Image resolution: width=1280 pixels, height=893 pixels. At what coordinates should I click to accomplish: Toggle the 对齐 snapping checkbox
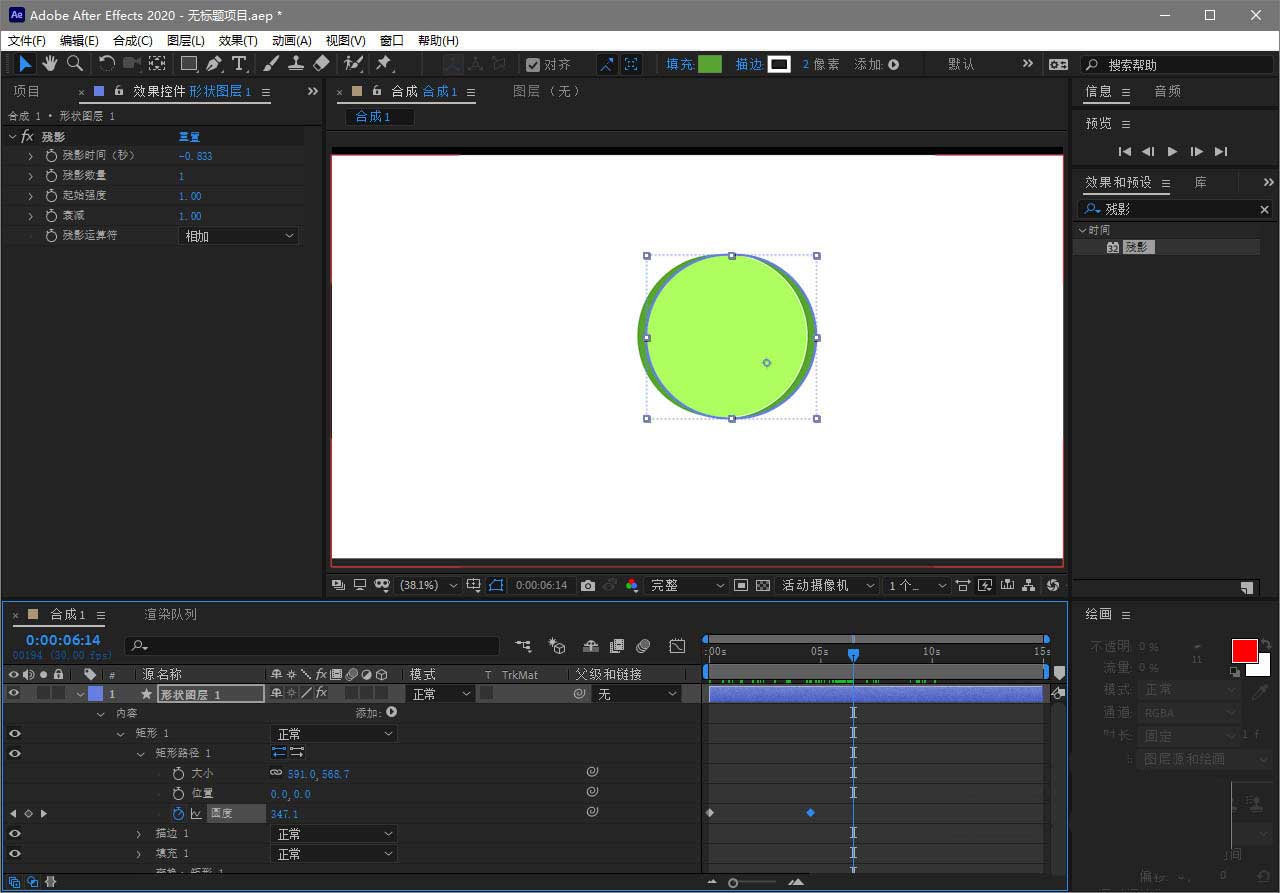[x=533, y=65]
